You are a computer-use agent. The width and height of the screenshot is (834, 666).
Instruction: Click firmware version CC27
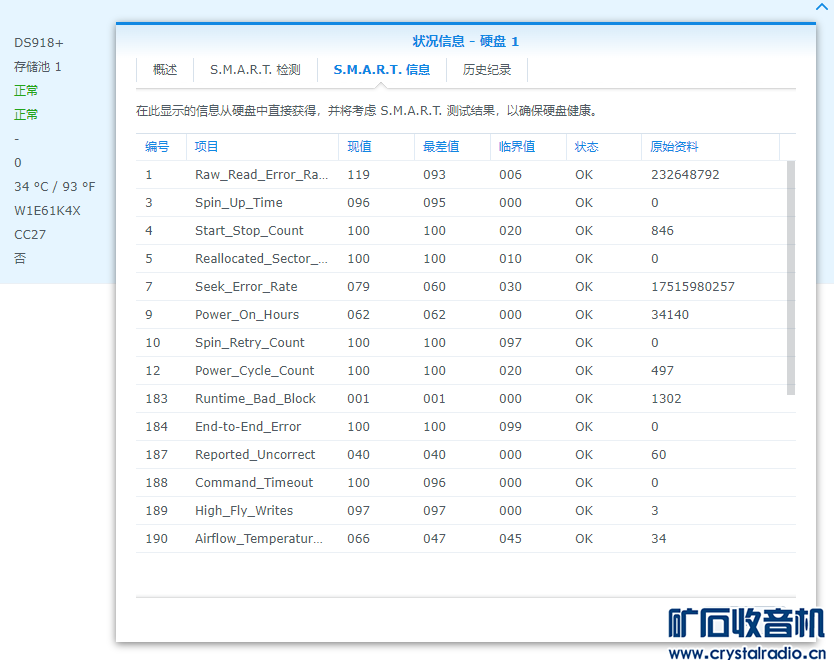[30, 235]
